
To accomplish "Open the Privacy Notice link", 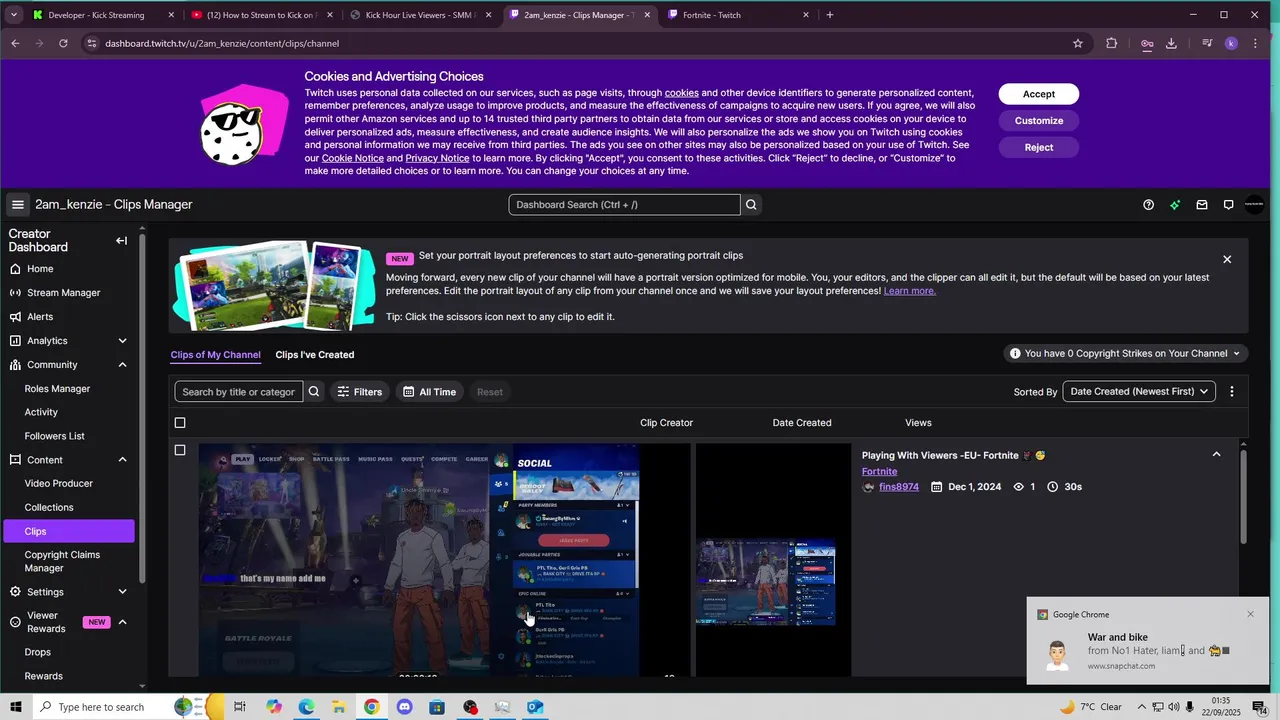I will [x=437, y=158].
